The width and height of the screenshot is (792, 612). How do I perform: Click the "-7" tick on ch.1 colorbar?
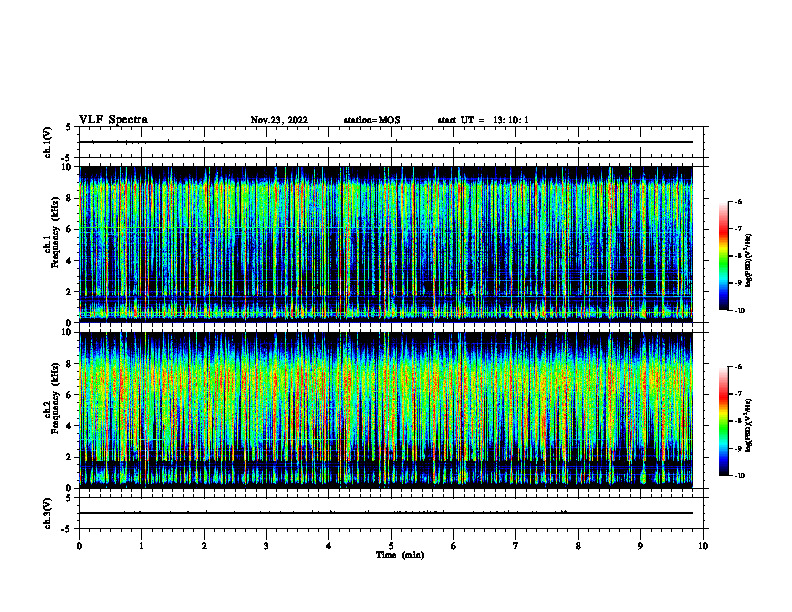(738, 229)
